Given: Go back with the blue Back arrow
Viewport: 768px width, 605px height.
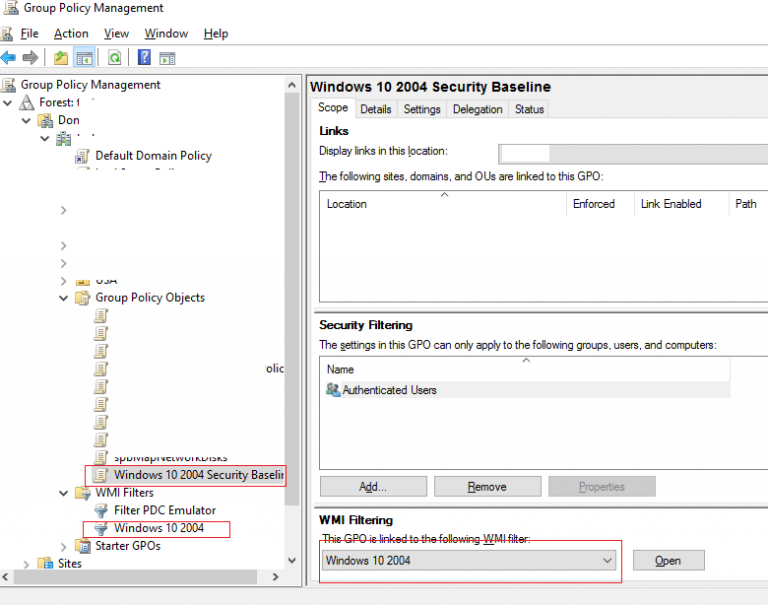Looking at the screenshot, I should [8, 58].
